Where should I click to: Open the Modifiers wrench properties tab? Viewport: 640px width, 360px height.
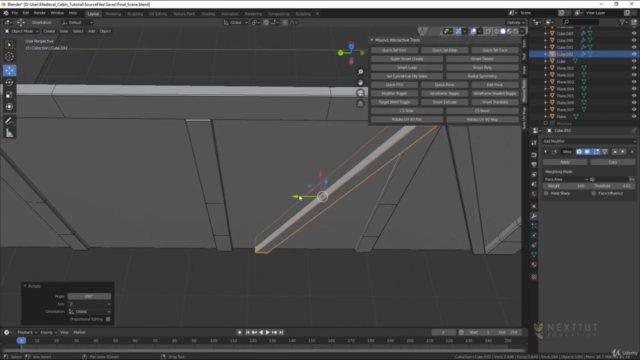(x=534, y=216)
